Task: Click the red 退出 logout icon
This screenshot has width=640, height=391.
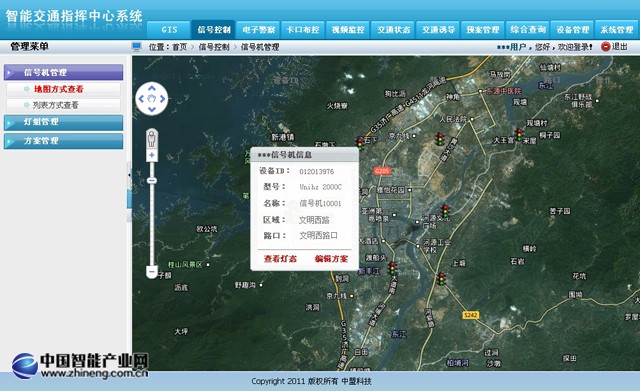Action: click(605, 47)
